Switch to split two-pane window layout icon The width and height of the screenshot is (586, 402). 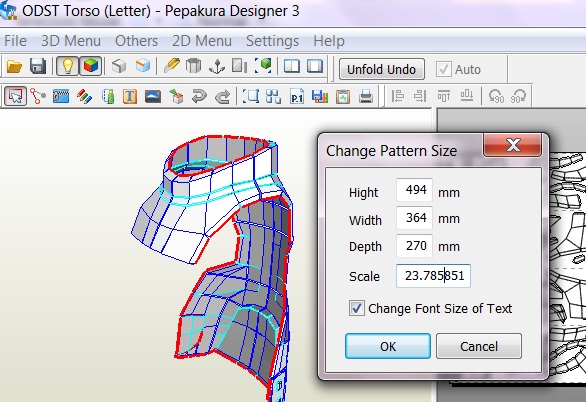(x=292, y=66)
